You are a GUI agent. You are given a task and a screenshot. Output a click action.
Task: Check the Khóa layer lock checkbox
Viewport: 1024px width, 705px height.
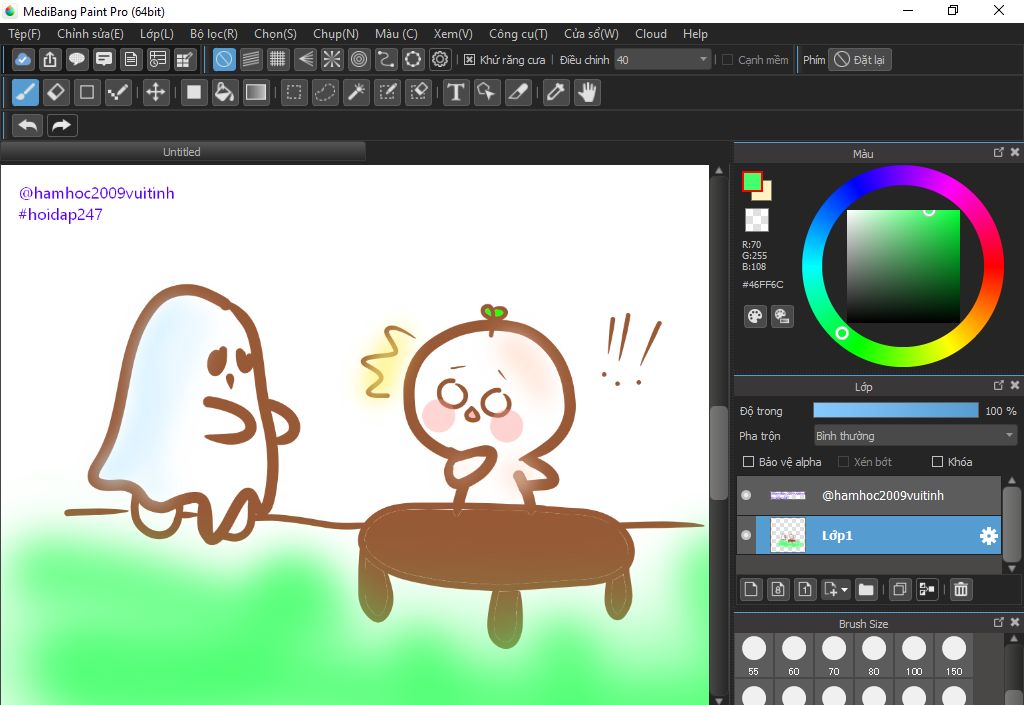coord(937,462)
